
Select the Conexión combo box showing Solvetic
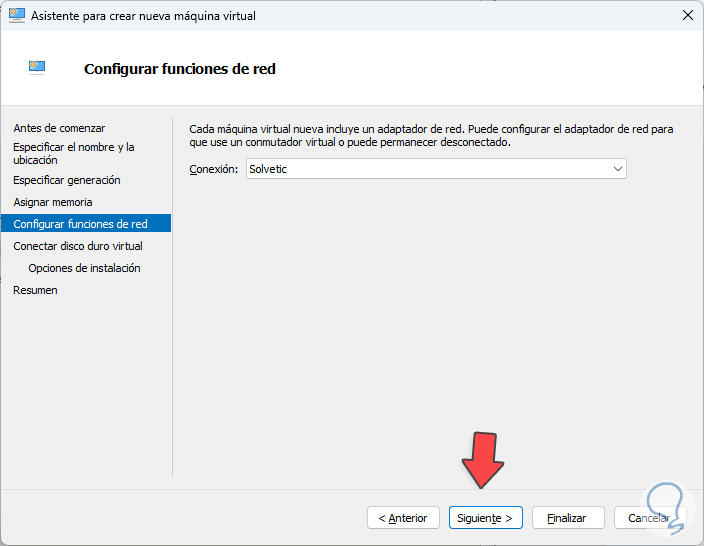click(x=430, y=169)
